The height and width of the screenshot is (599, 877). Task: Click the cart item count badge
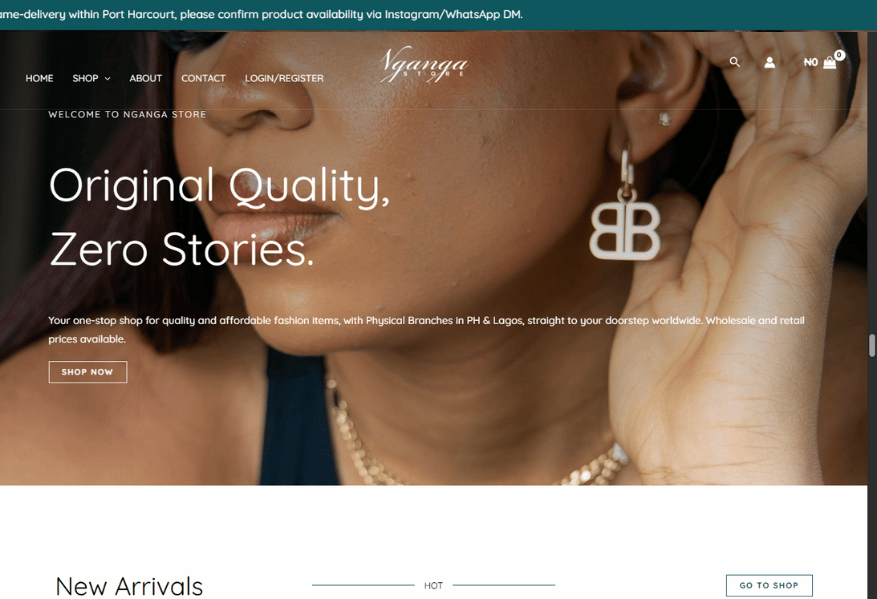(x=839, y=55)
